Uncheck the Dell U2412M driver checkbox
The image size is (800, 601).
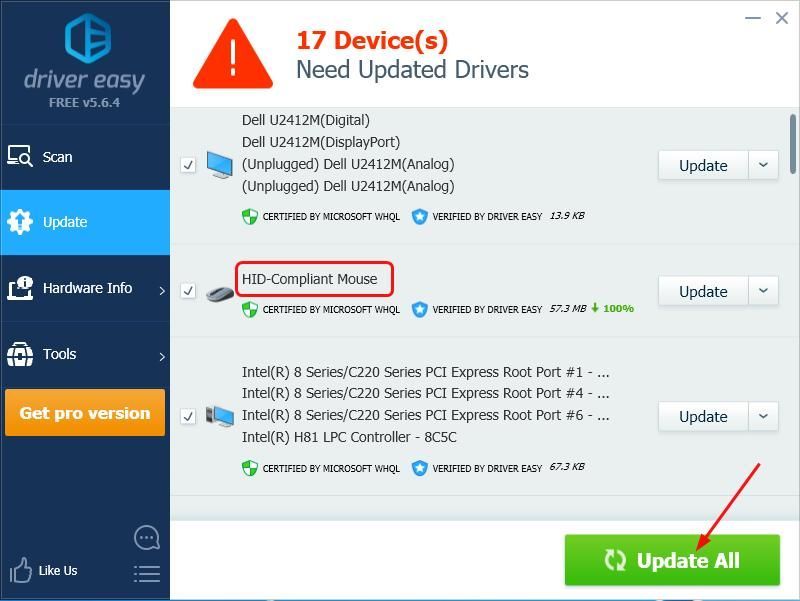(188, 165)
